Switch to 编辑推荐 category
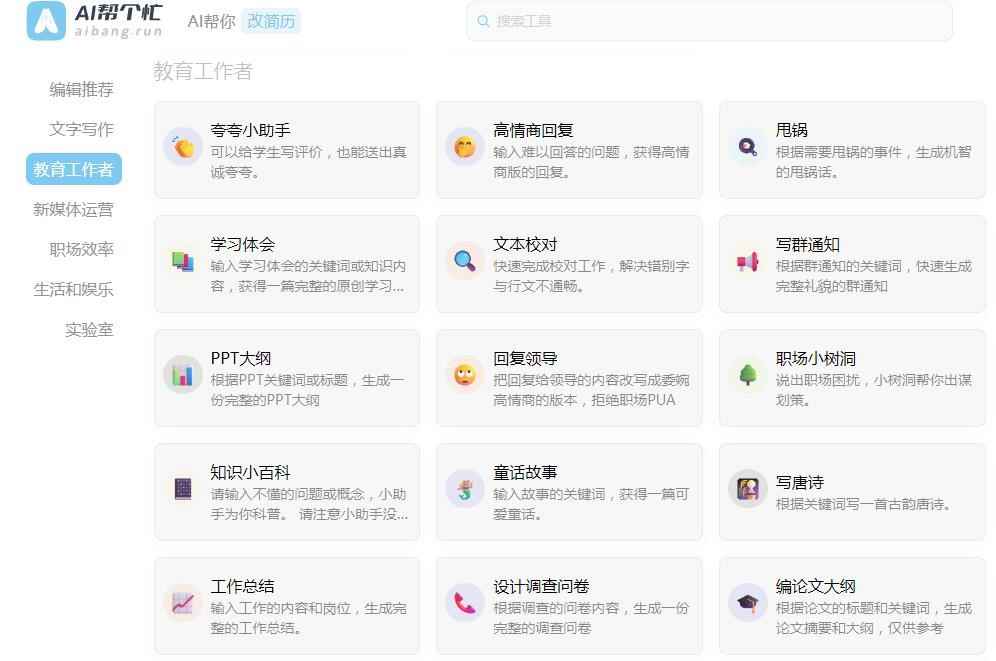996x661 pixels. [x=81, y=89]
